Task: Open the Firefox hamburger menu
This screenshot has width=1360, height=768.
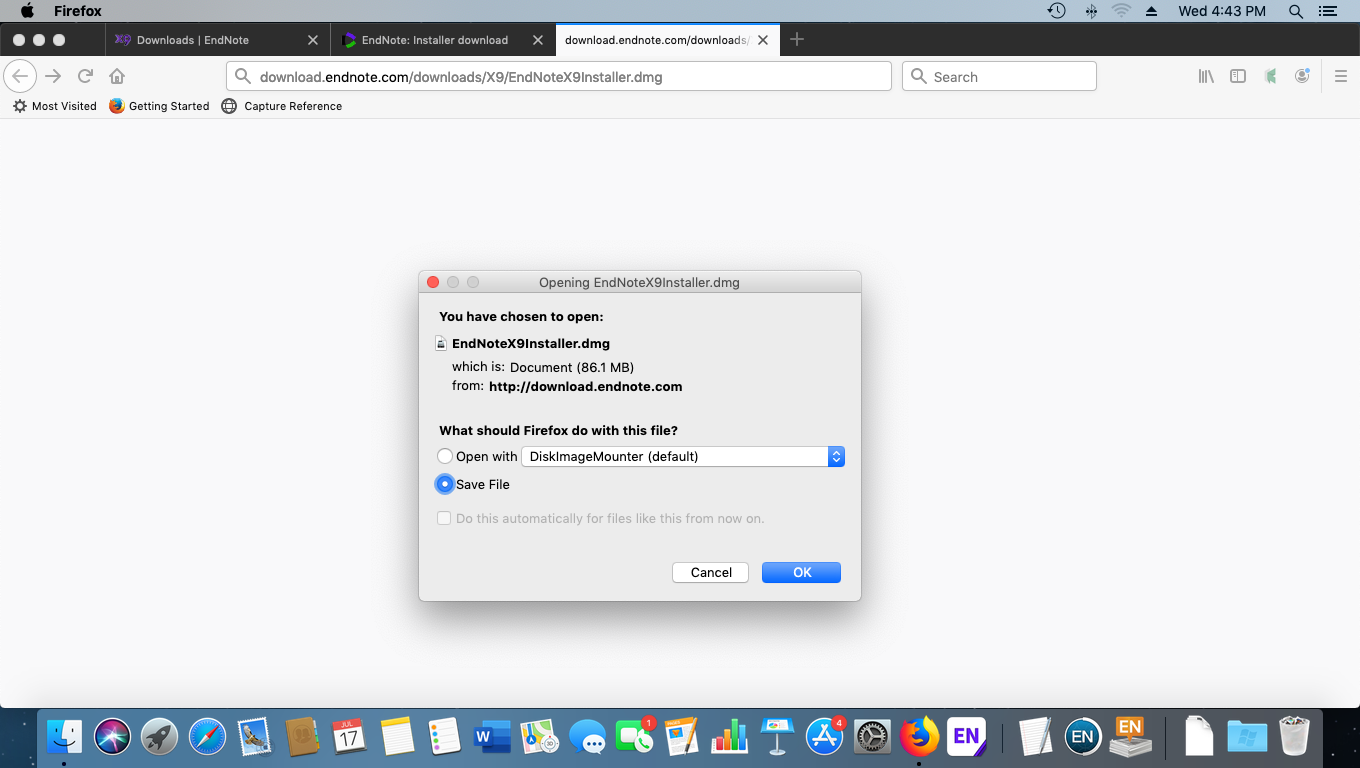Action: tap(1341, 76)
